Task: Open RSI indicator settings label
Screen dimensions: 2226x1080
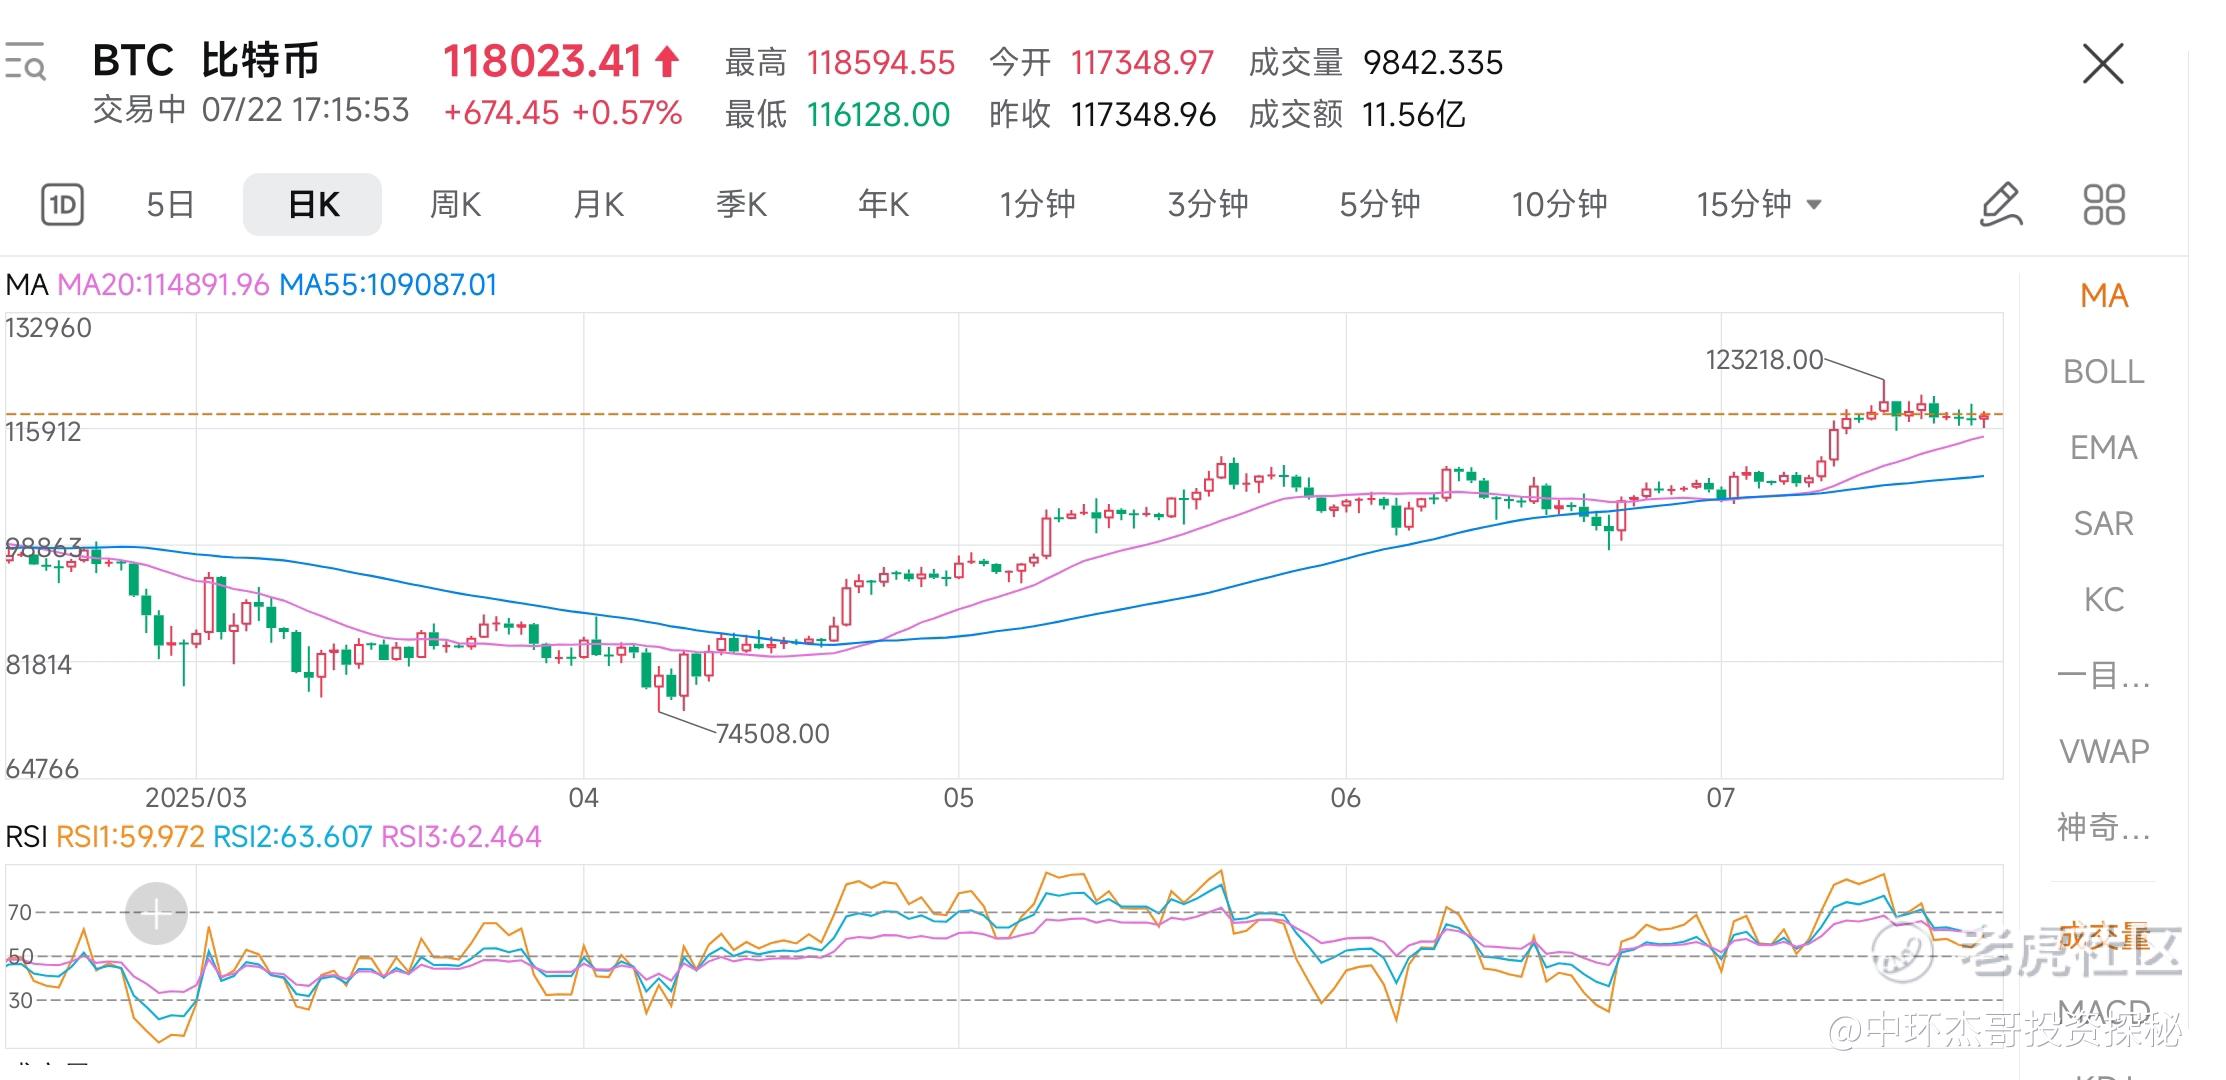Action: [x=26, y=837]
